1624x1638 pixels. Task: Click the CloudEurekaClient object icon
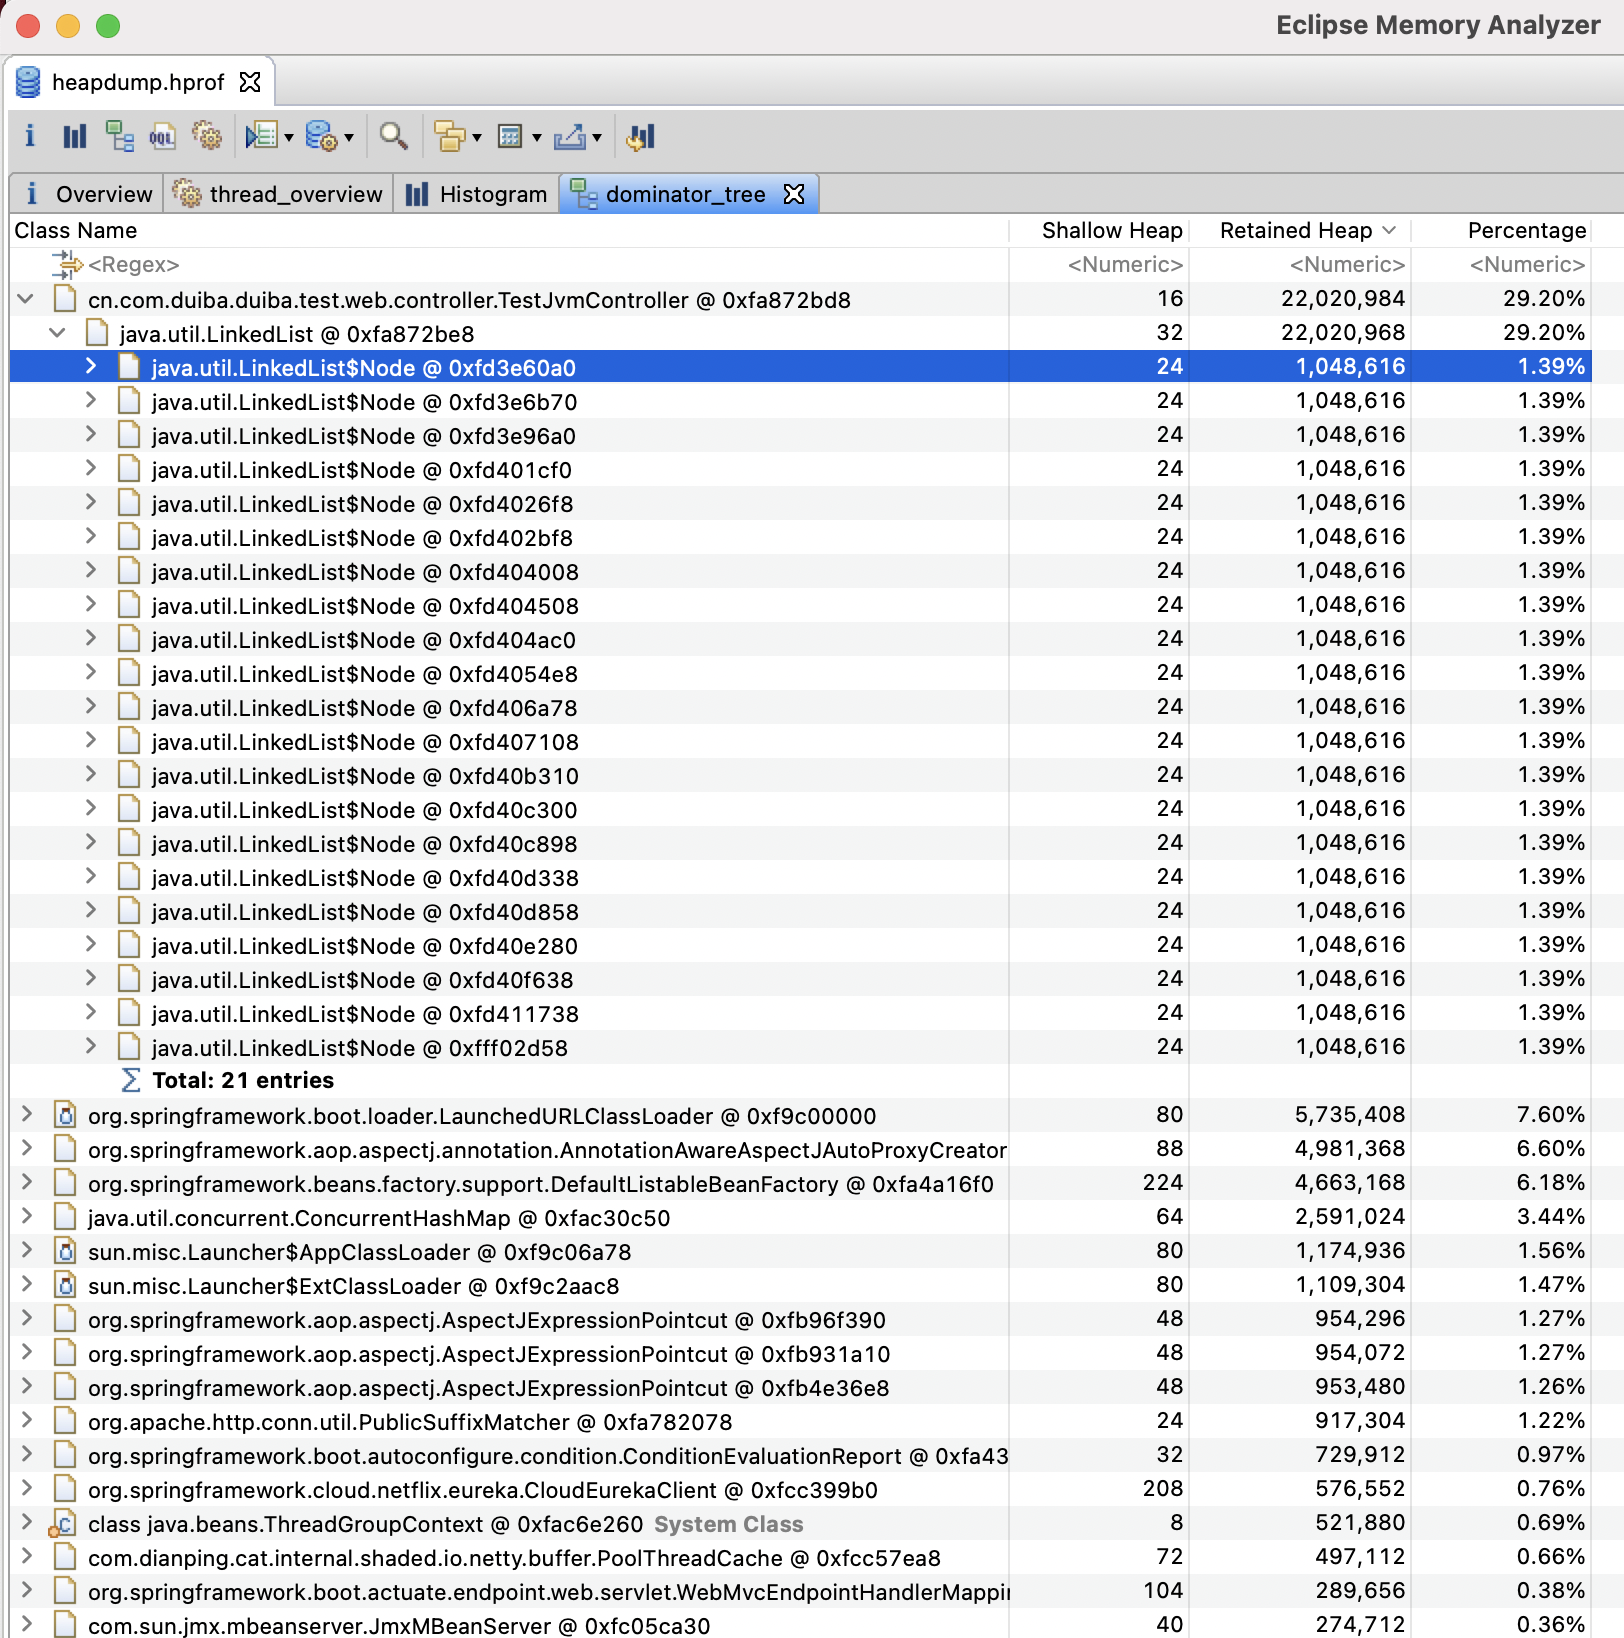[x=65, y=1489]
